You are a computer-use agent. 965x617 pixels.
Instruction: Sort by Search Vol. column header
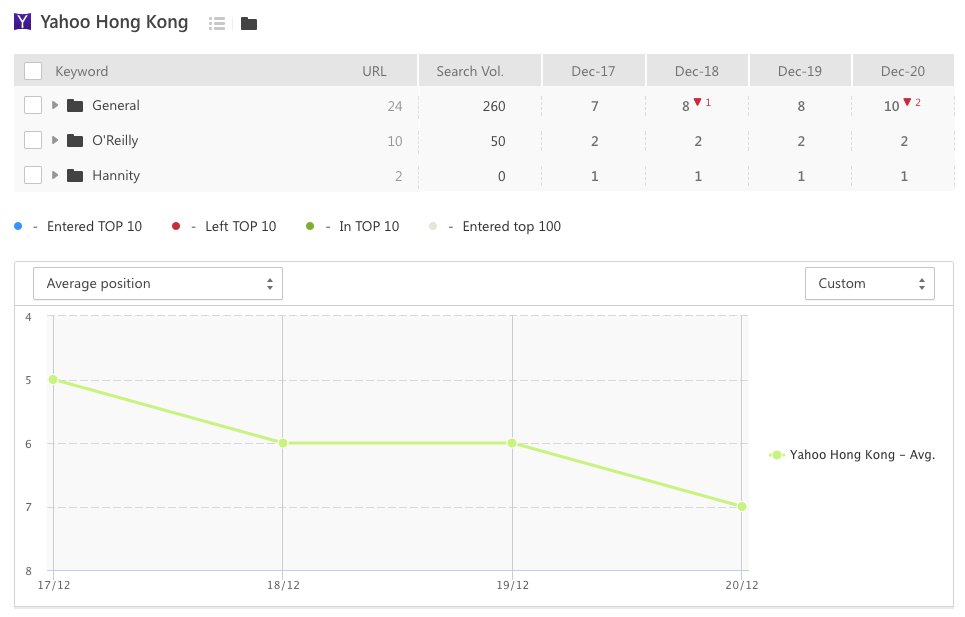pos(470,71)
